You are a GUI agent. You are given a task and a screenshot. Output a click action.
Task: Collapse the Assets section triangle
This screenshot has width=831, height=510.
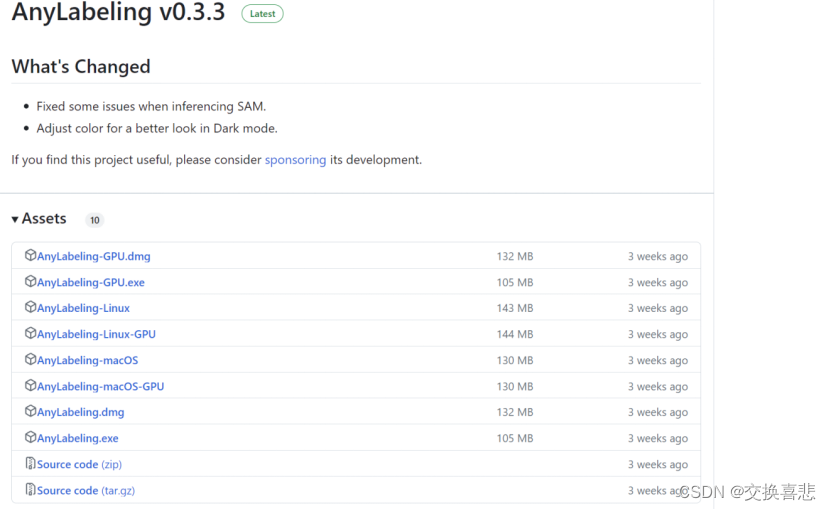(15, 219)
